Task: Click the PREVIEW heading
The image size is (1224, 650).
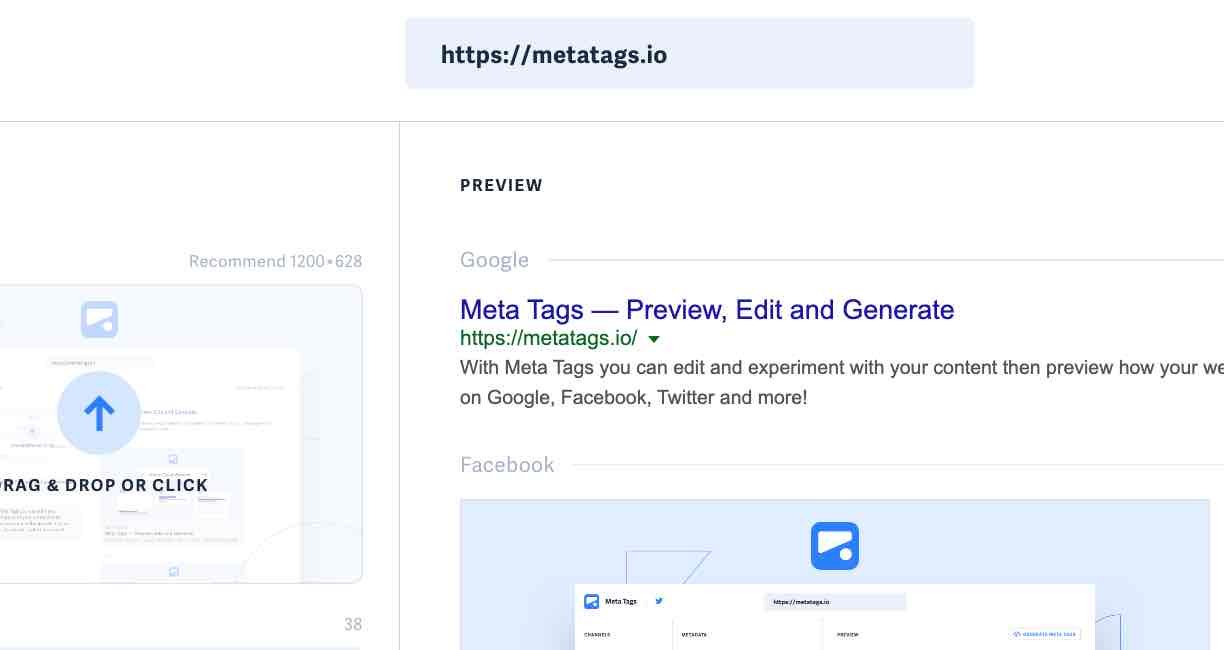Action: pos(501,185)
